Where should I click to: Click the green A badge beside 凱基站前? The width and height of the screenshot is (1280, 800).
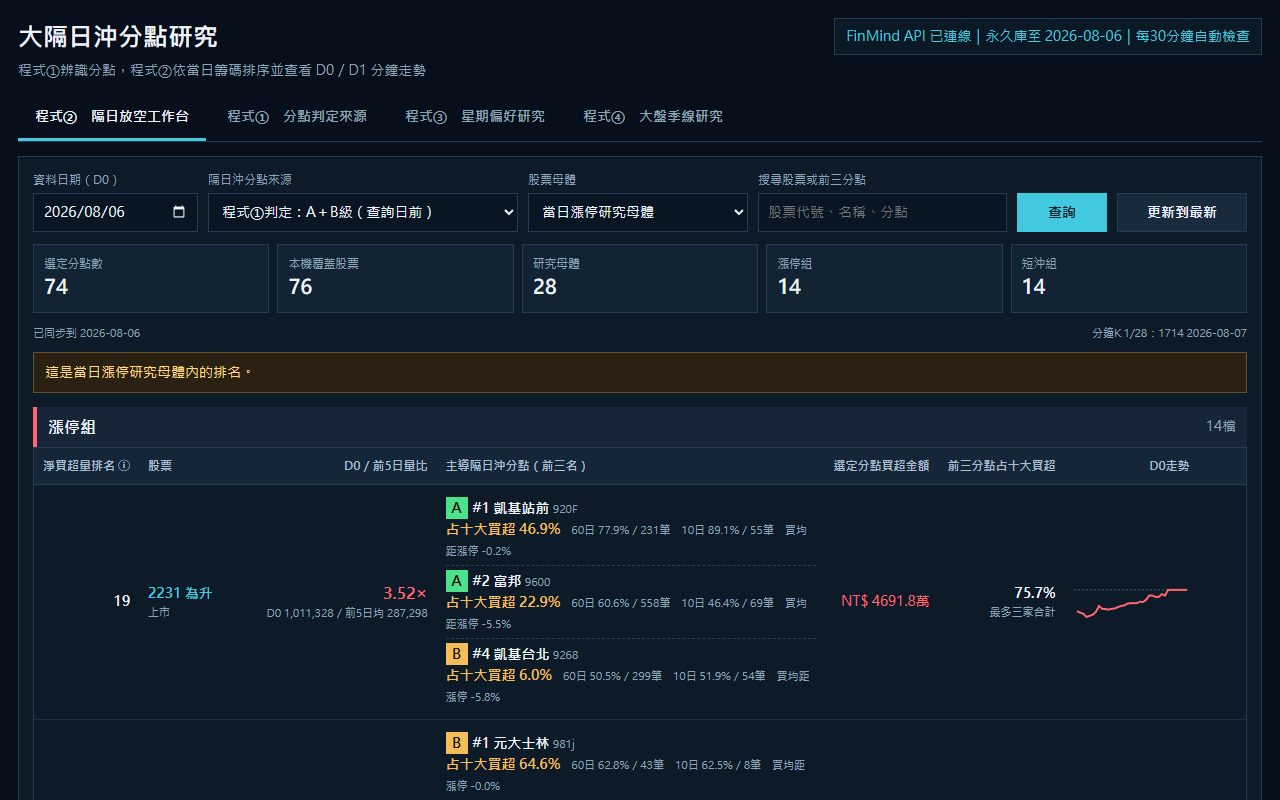click(x=456, y=508)
